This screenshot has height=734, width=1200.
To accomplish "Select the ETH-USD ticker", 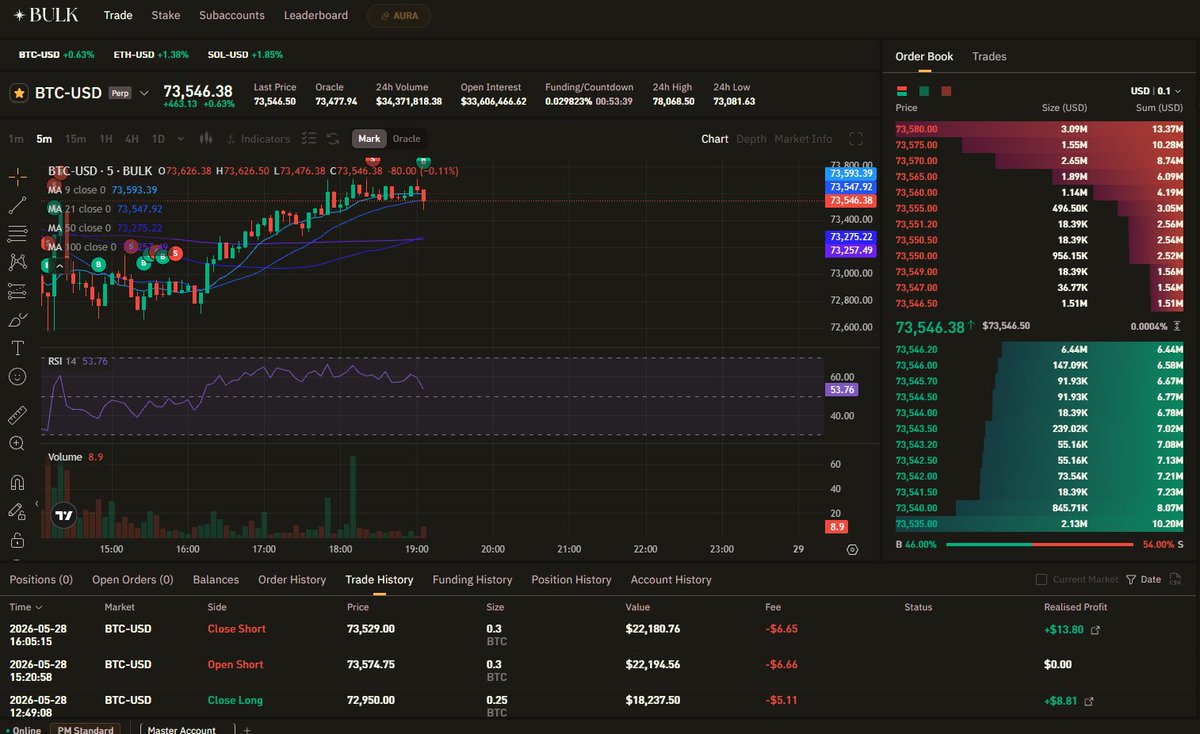I will [x=150, y=54].
